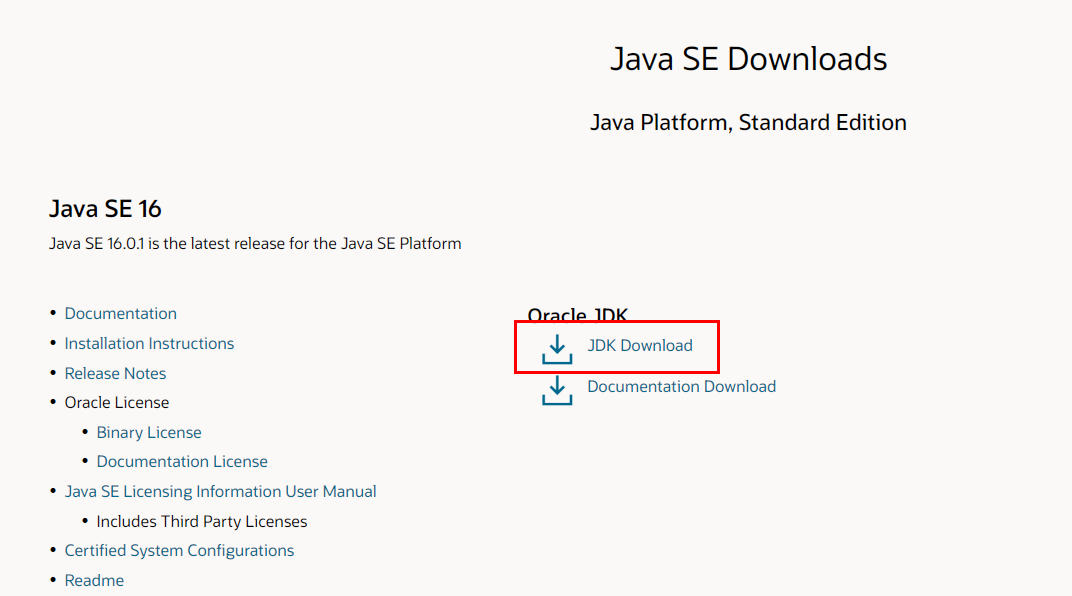
Task: Click the Java SE 16 heading
Action: 105,209
